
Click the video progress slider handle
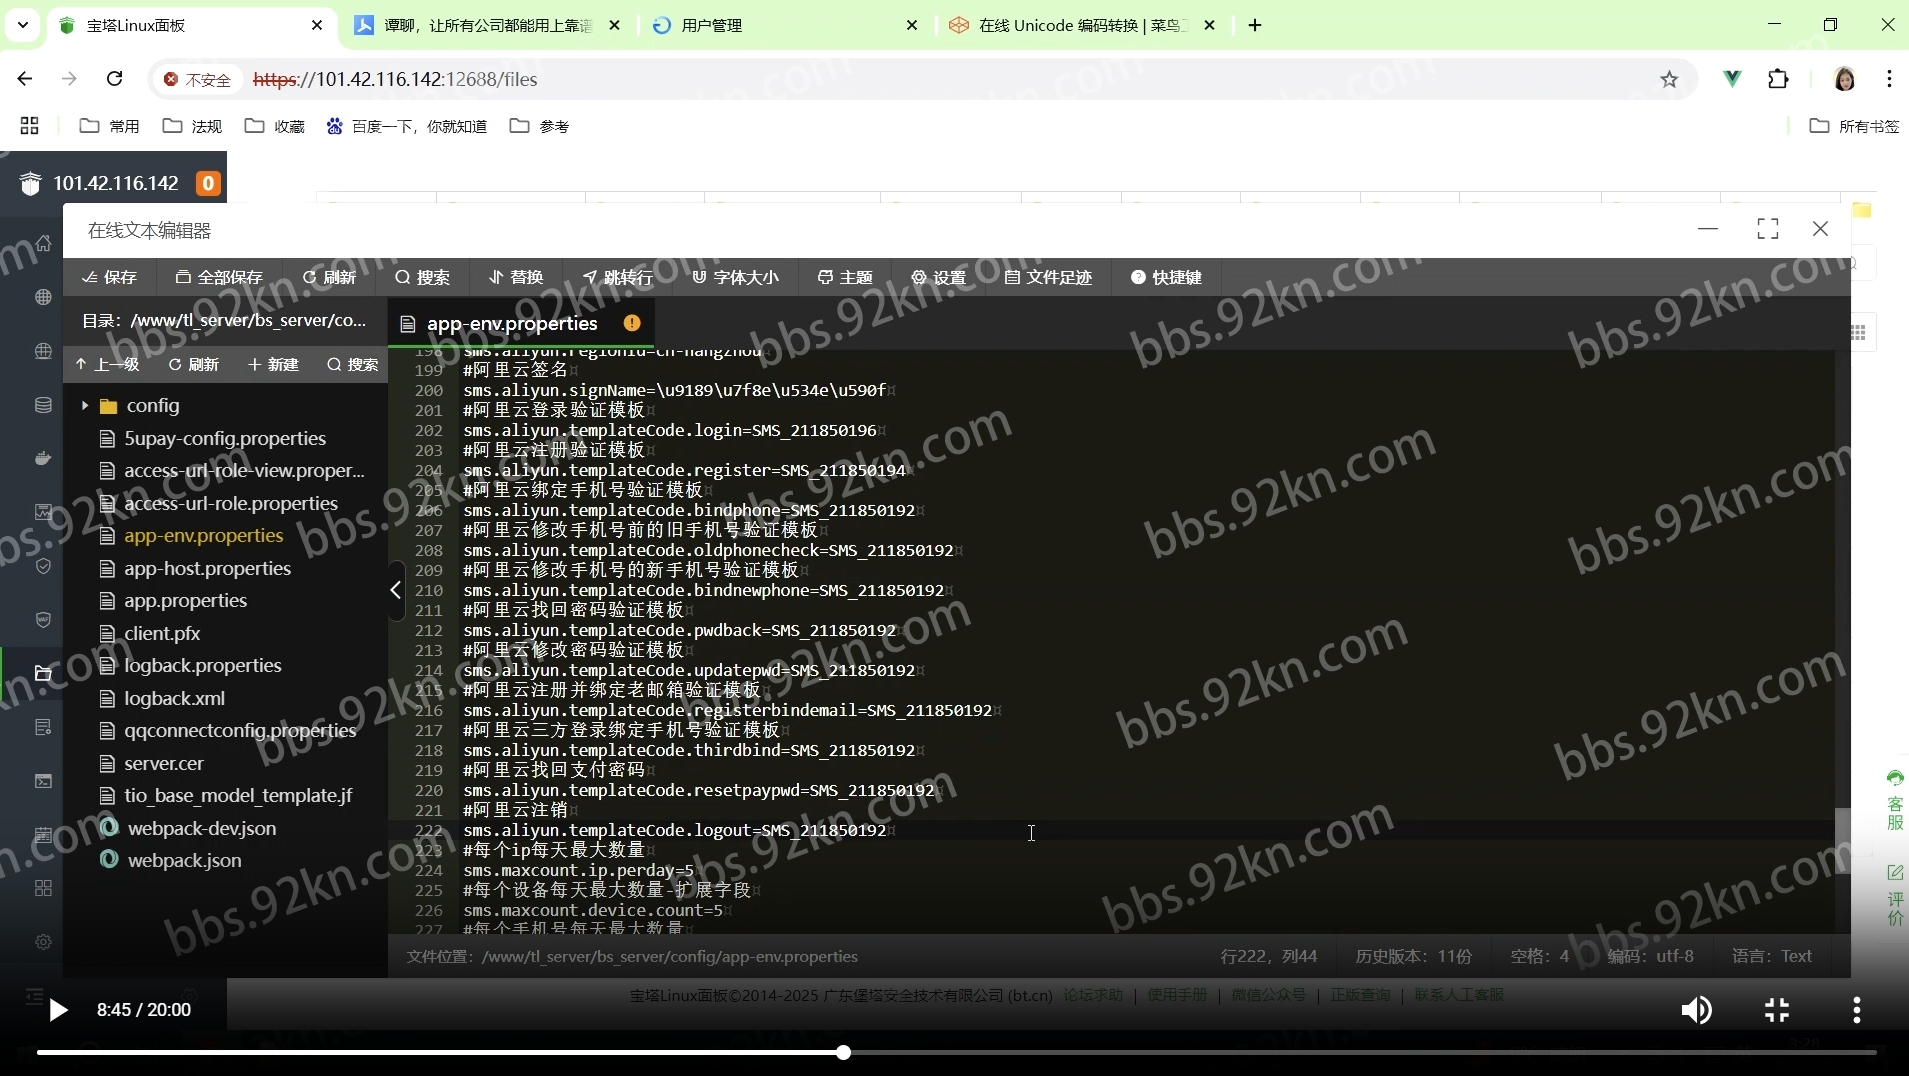click(844, 1052)
